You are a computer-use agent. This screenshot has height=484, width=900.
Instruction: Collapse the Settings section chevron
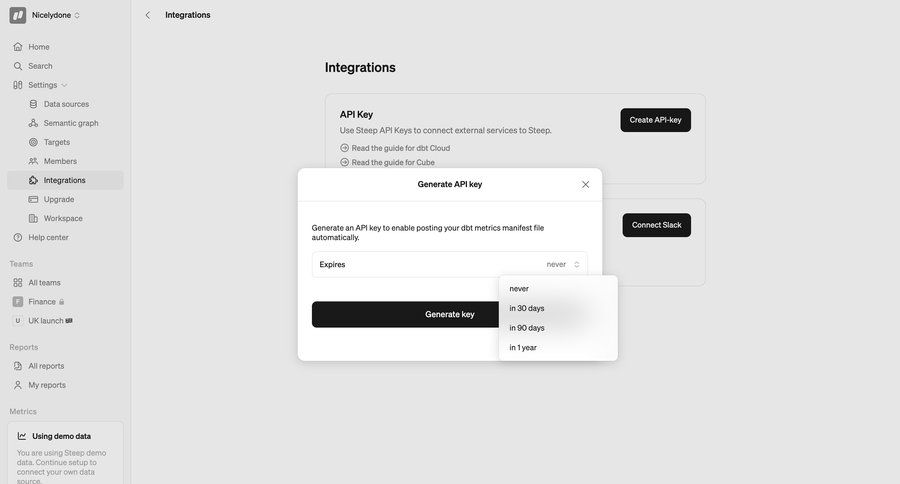(65, 85)
